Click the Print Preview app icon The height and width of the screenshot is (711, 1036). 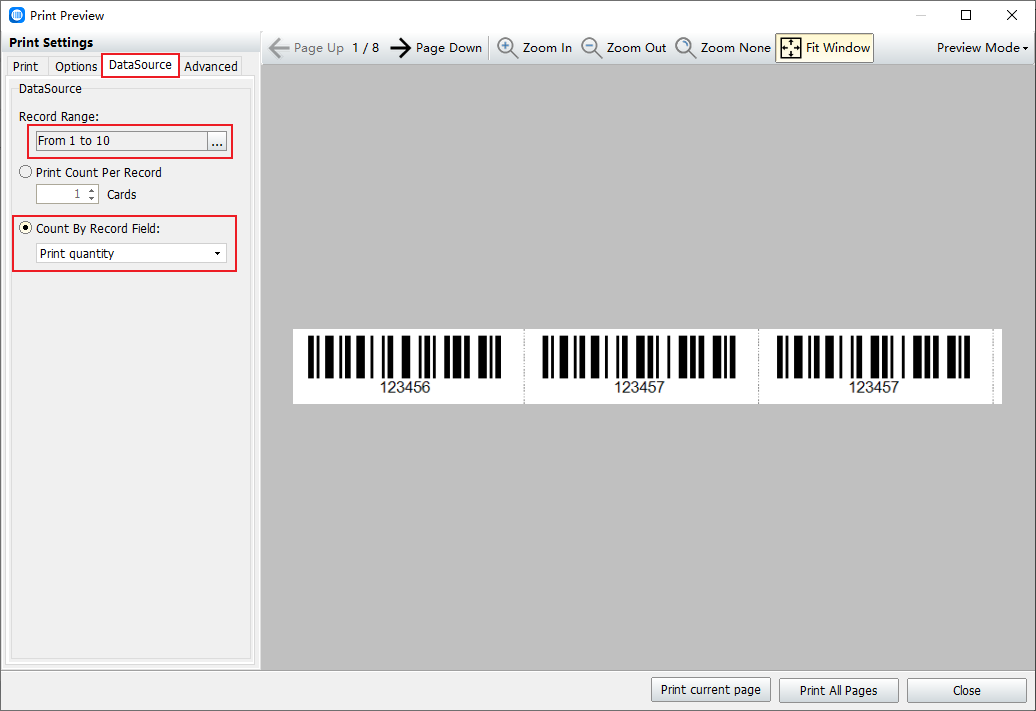(x=17, y=15)
